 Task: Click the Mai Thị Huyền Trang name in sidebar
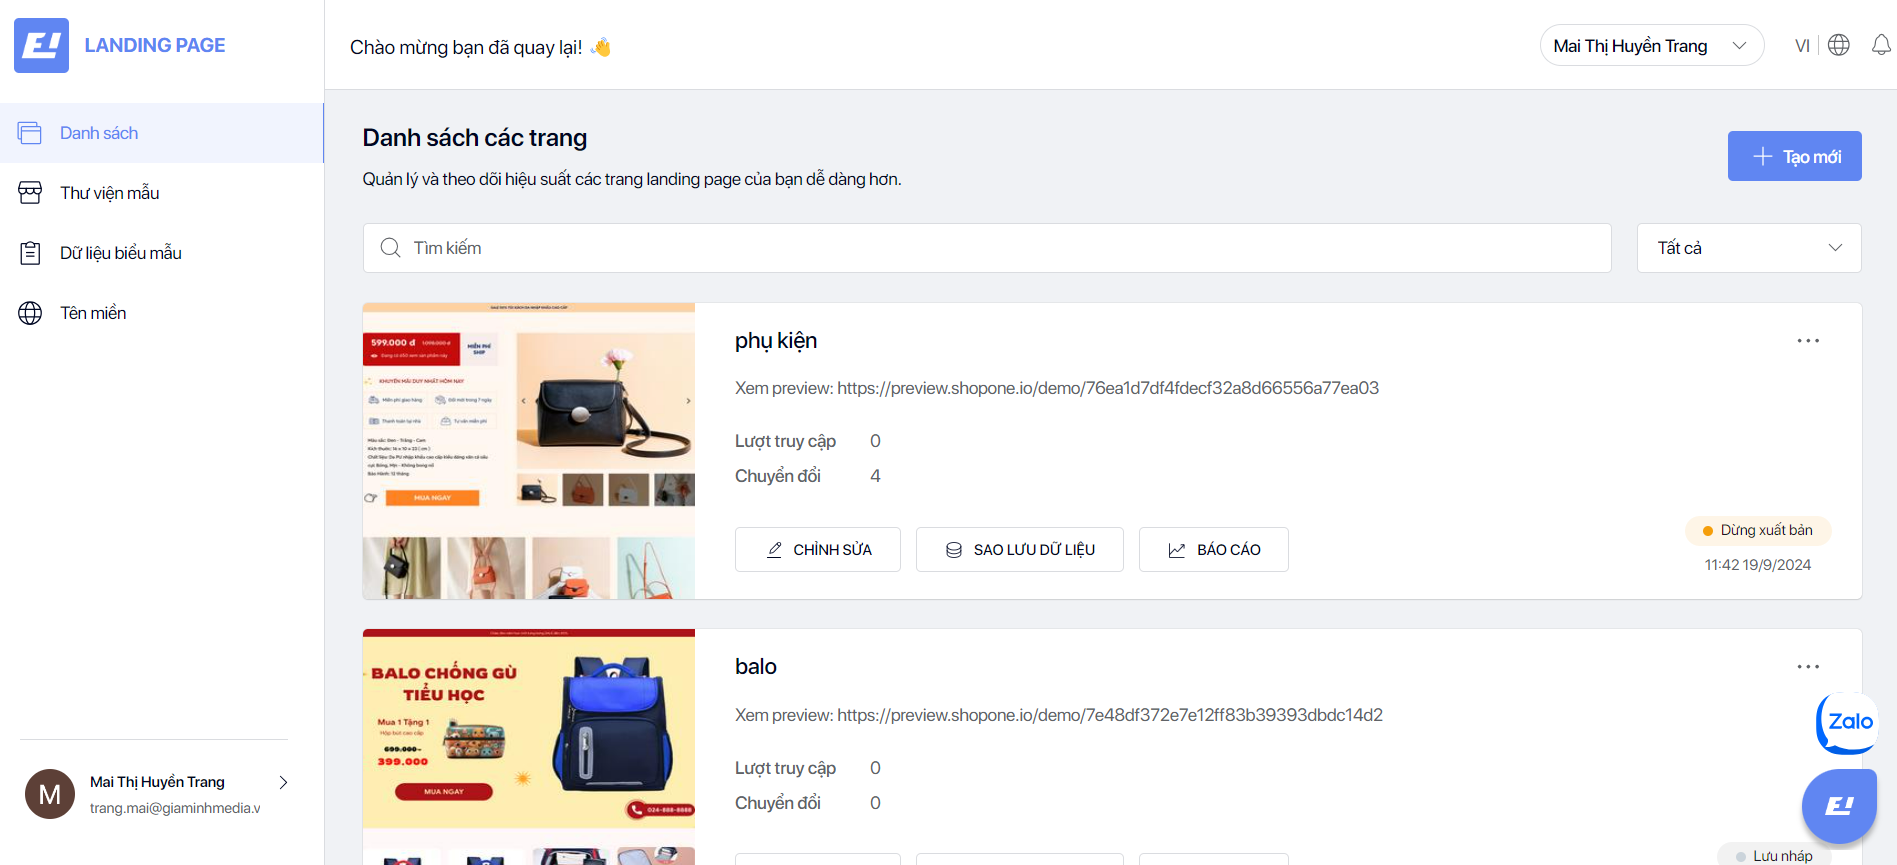tap(157, 782)
